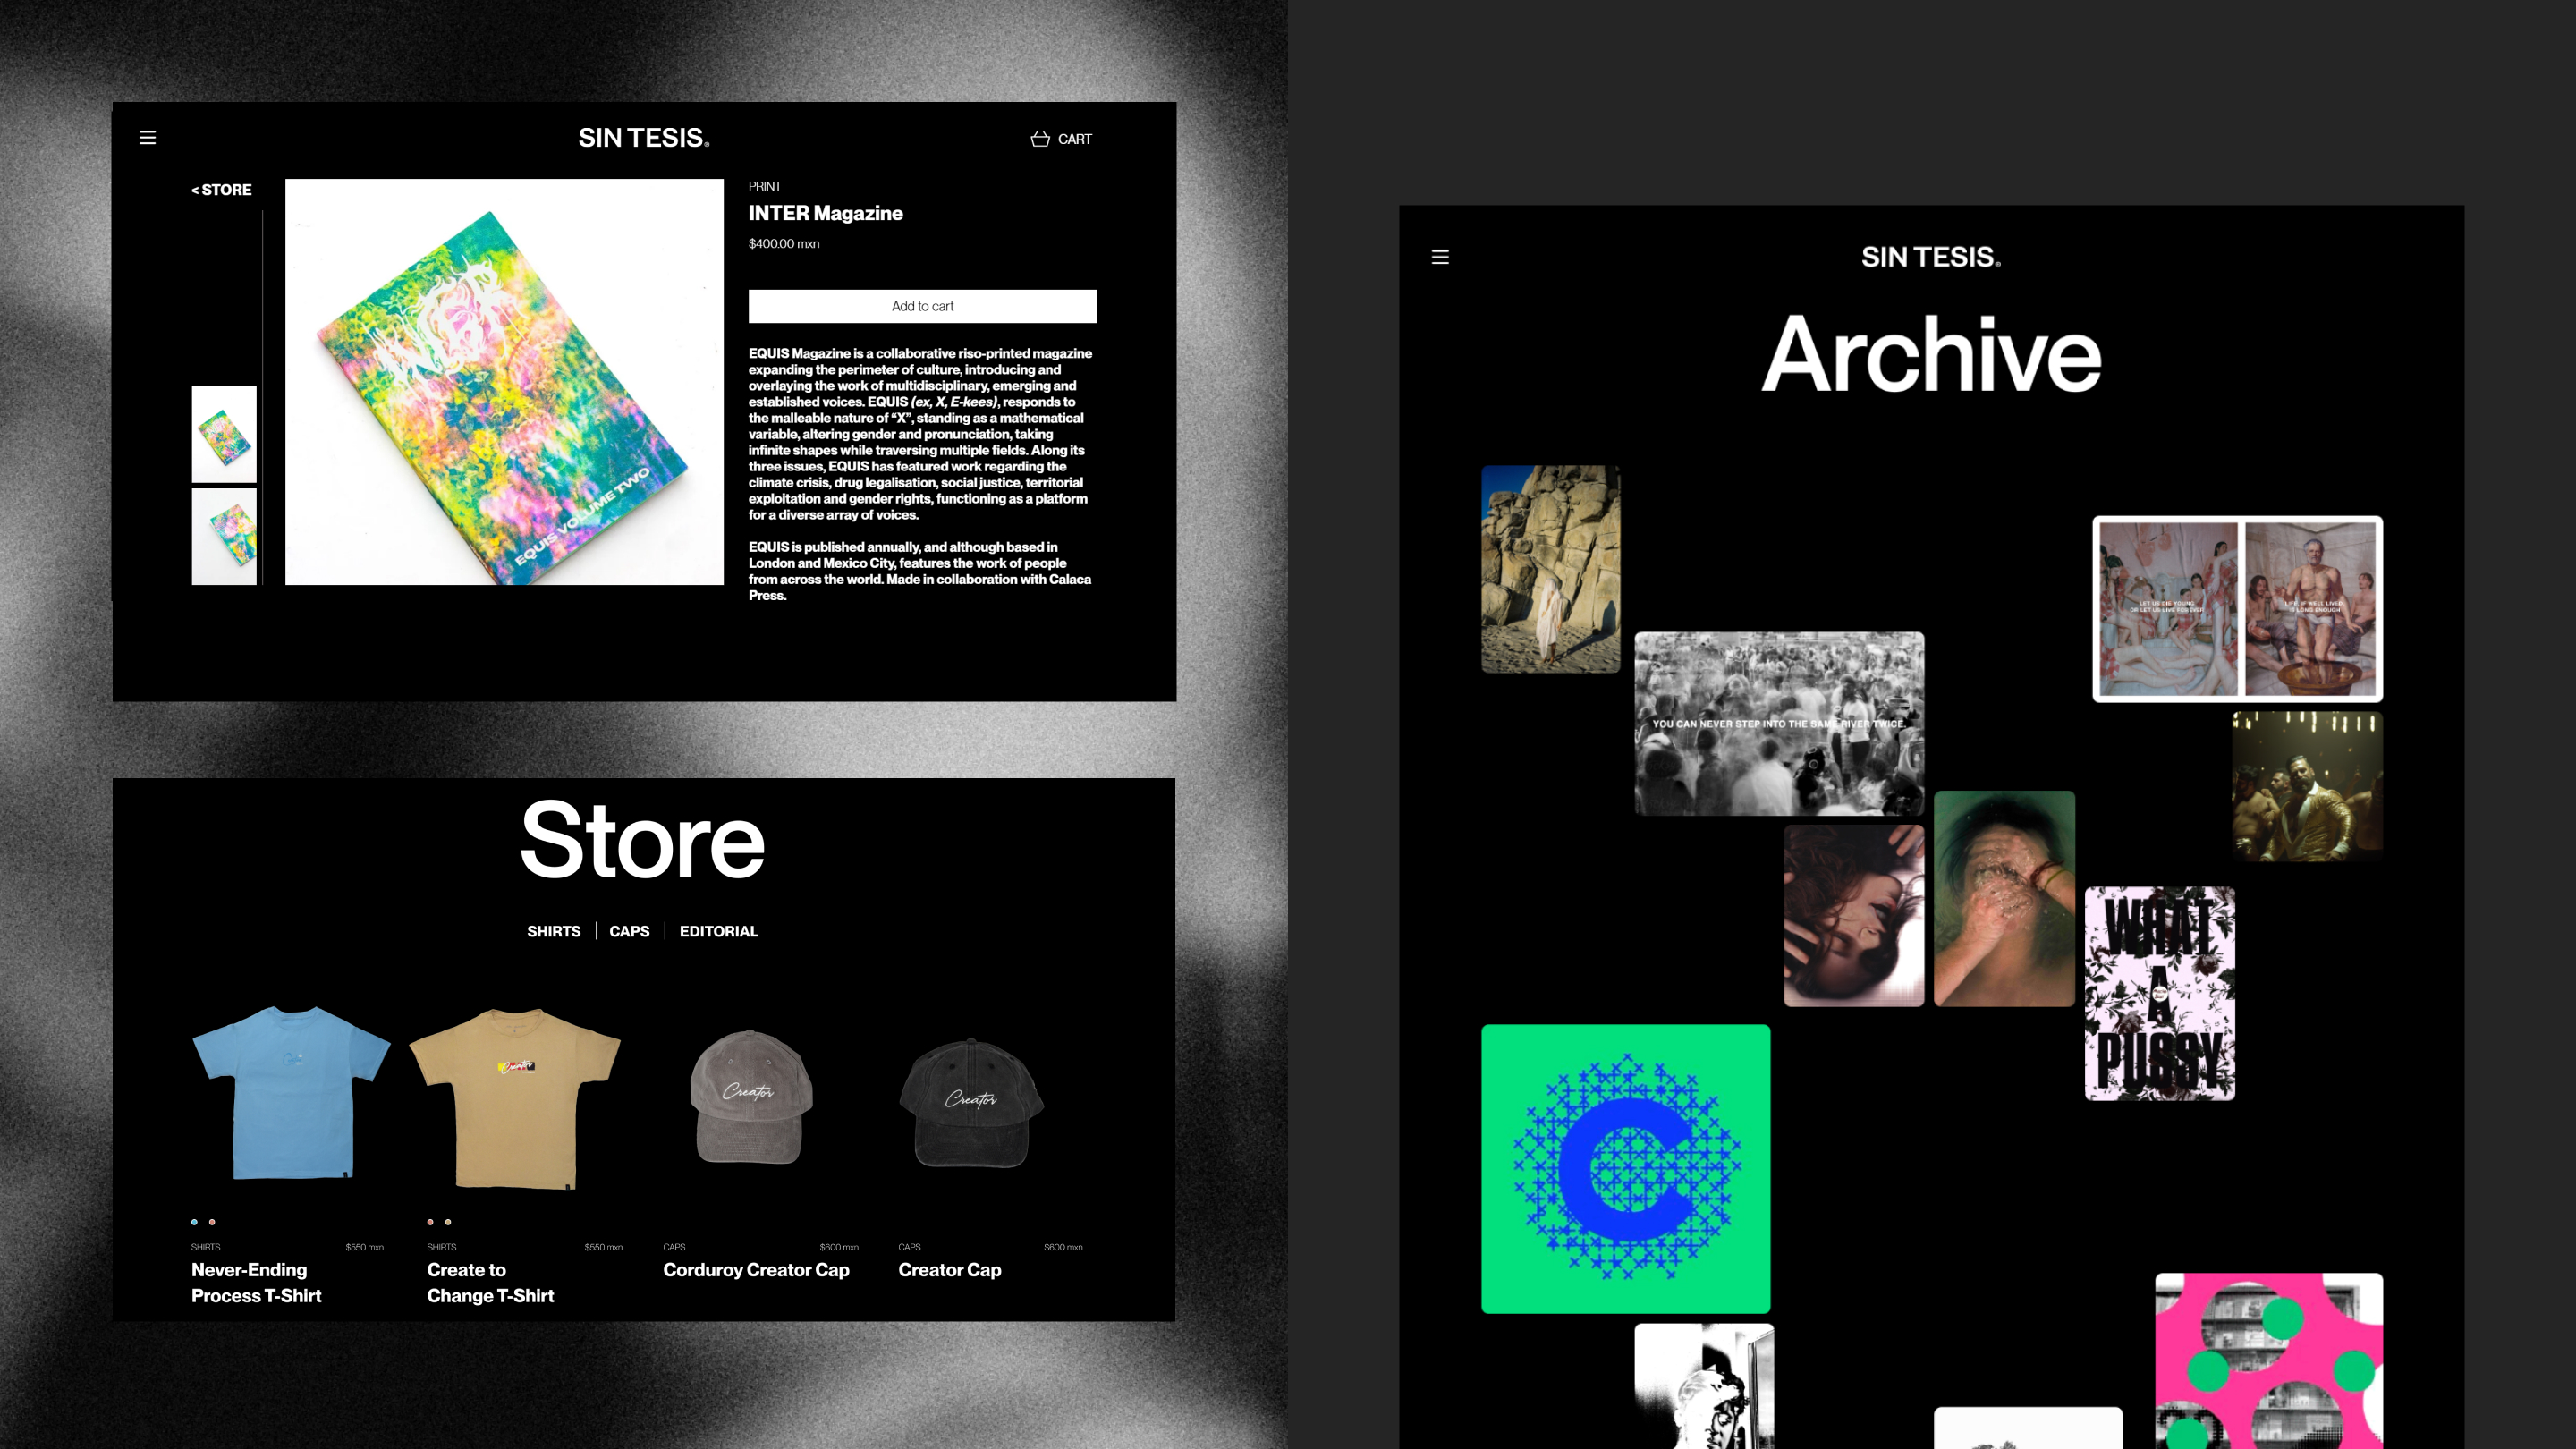
Task: Open the hamburger menu on the Archive page
Action: click(x=1440, y=257)
